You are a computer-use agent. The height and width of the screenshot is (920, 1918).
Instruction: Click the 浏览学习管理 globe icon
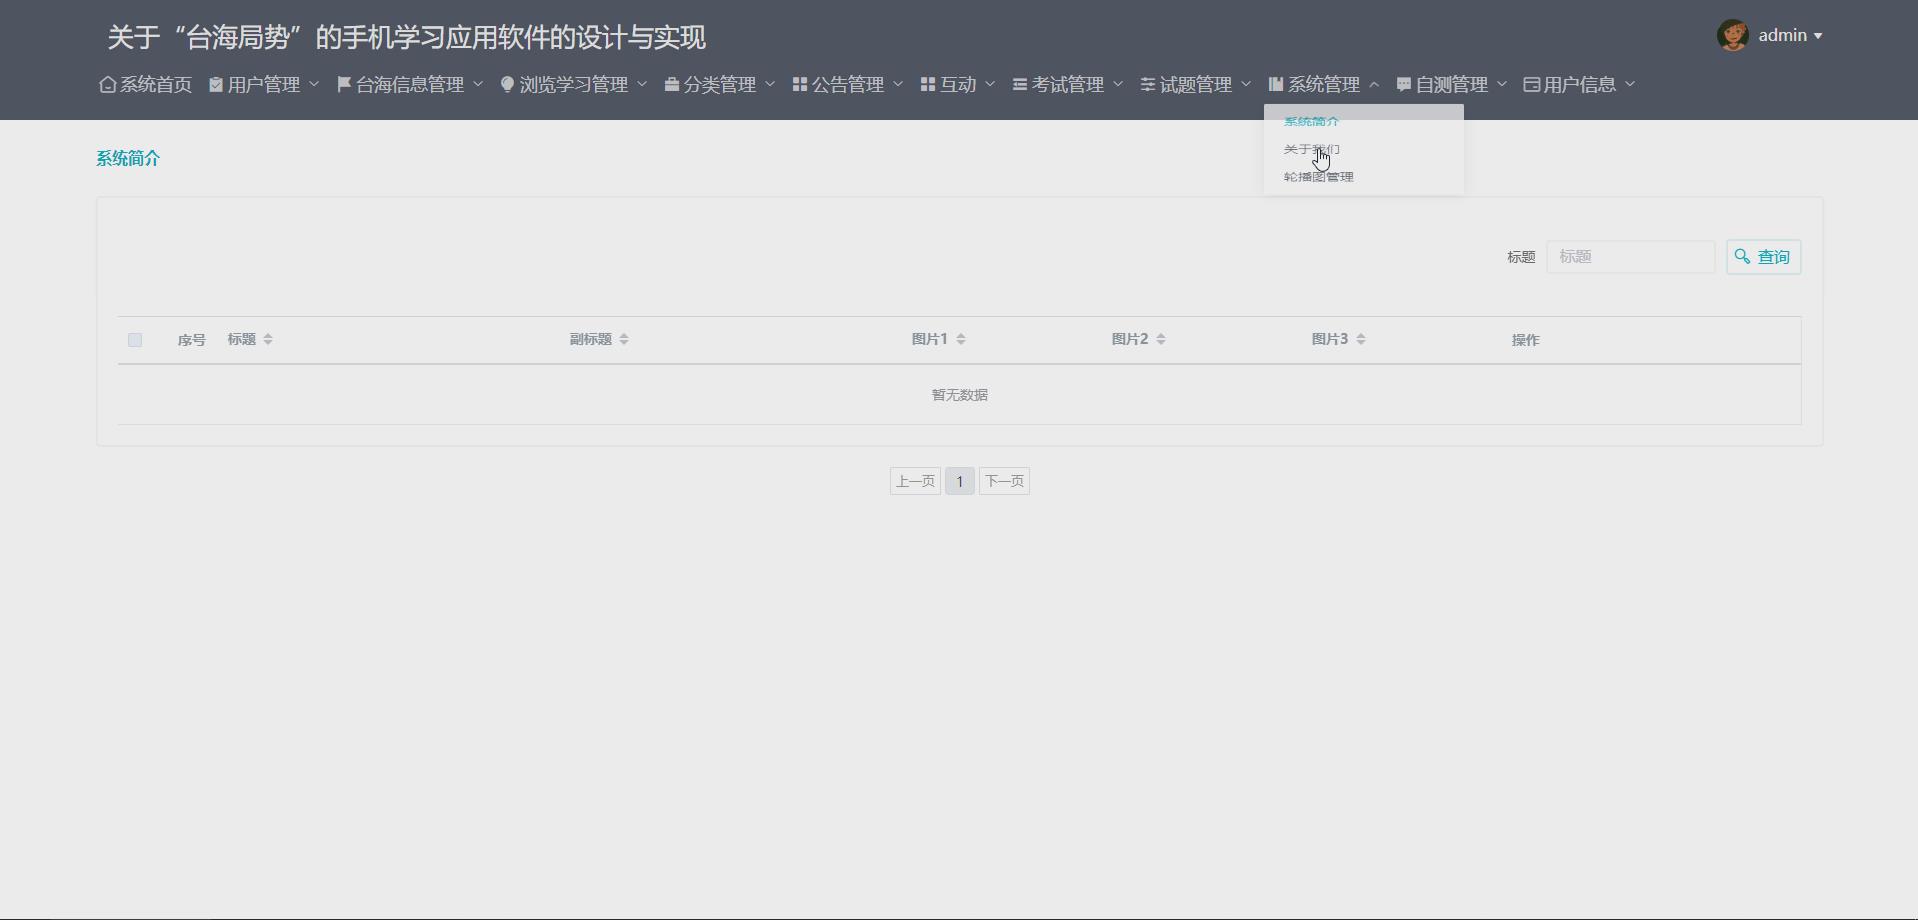tap(507, 84)
